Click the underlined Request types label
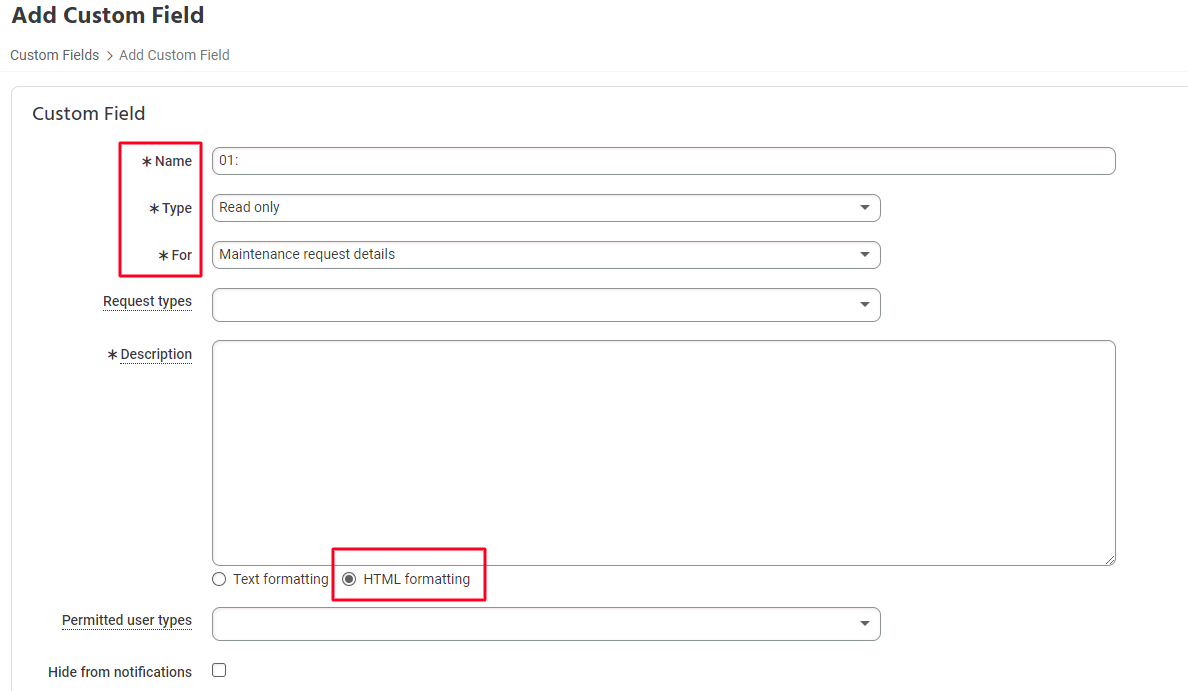 click(x=147, y=301)
